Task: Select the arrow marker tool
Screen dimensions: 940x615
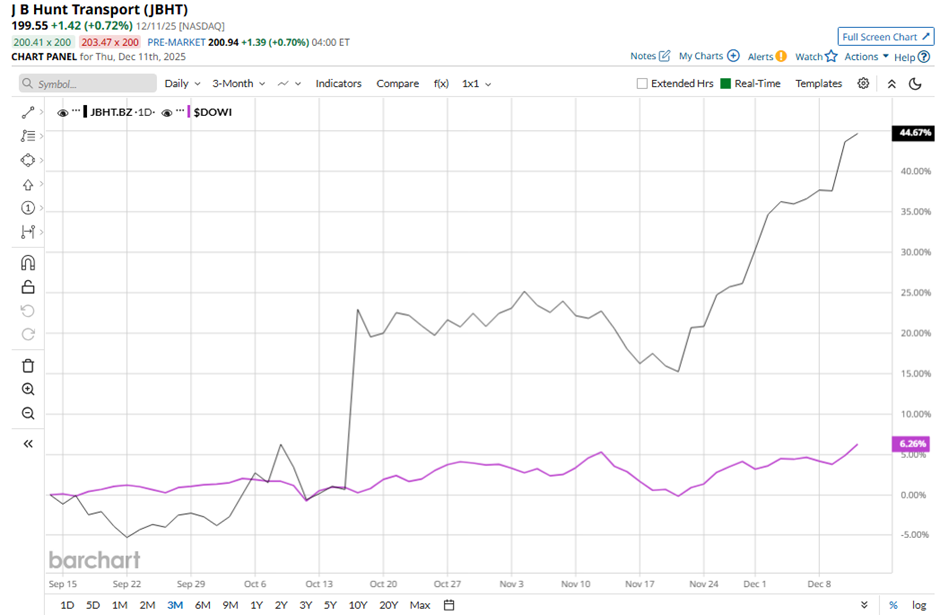Action: click(x=28, y=185)
